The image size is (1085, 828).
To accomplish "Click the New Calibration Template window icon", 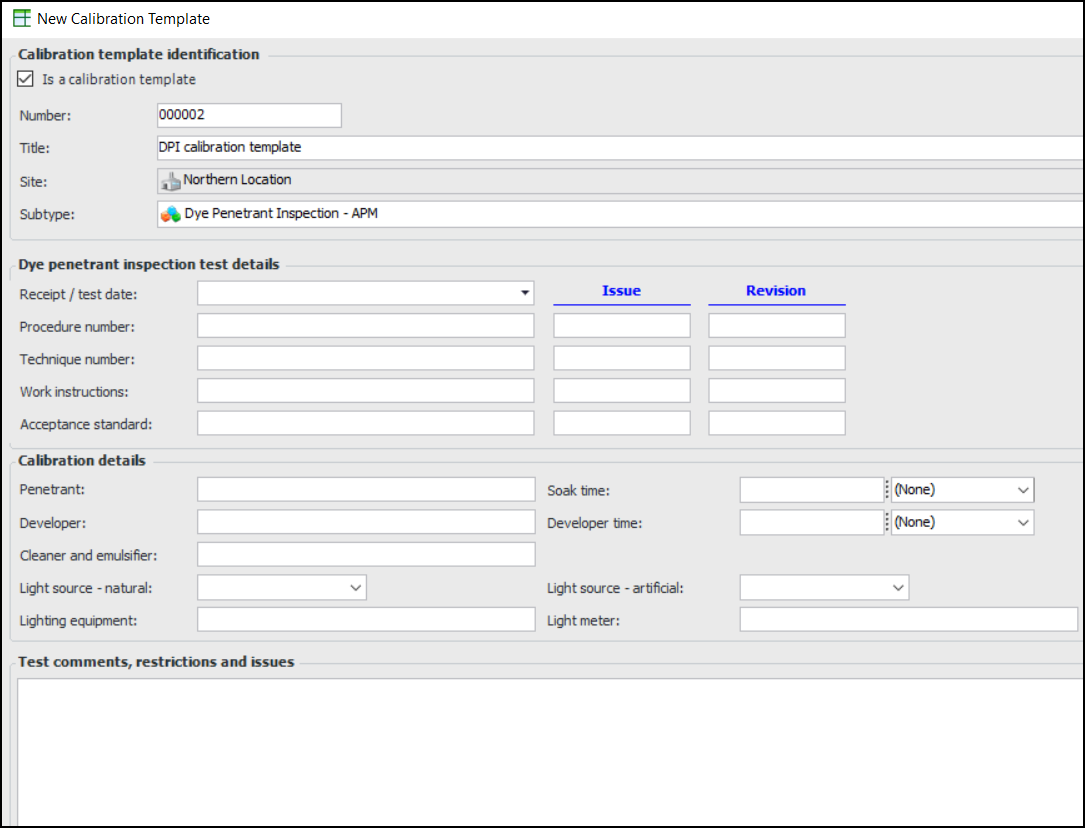I will point(20,18).
